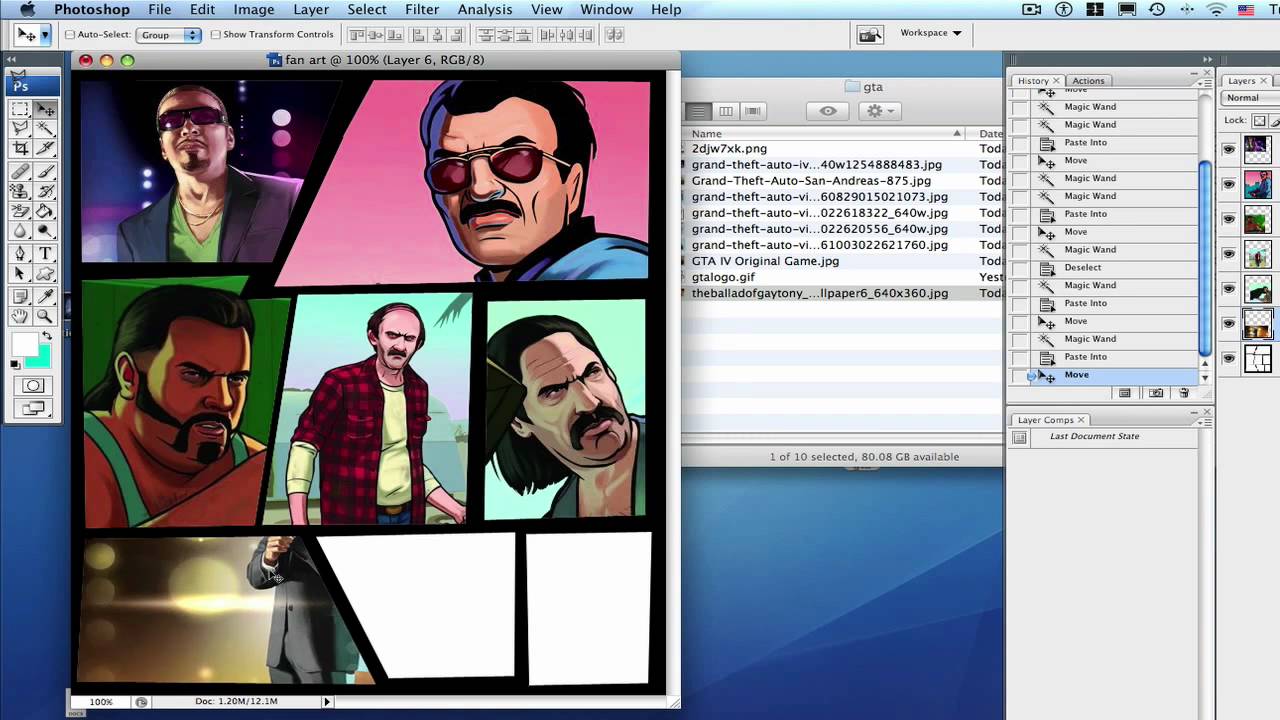
Task: Open the Workspace dropdown
Action: tap(930, 33)
